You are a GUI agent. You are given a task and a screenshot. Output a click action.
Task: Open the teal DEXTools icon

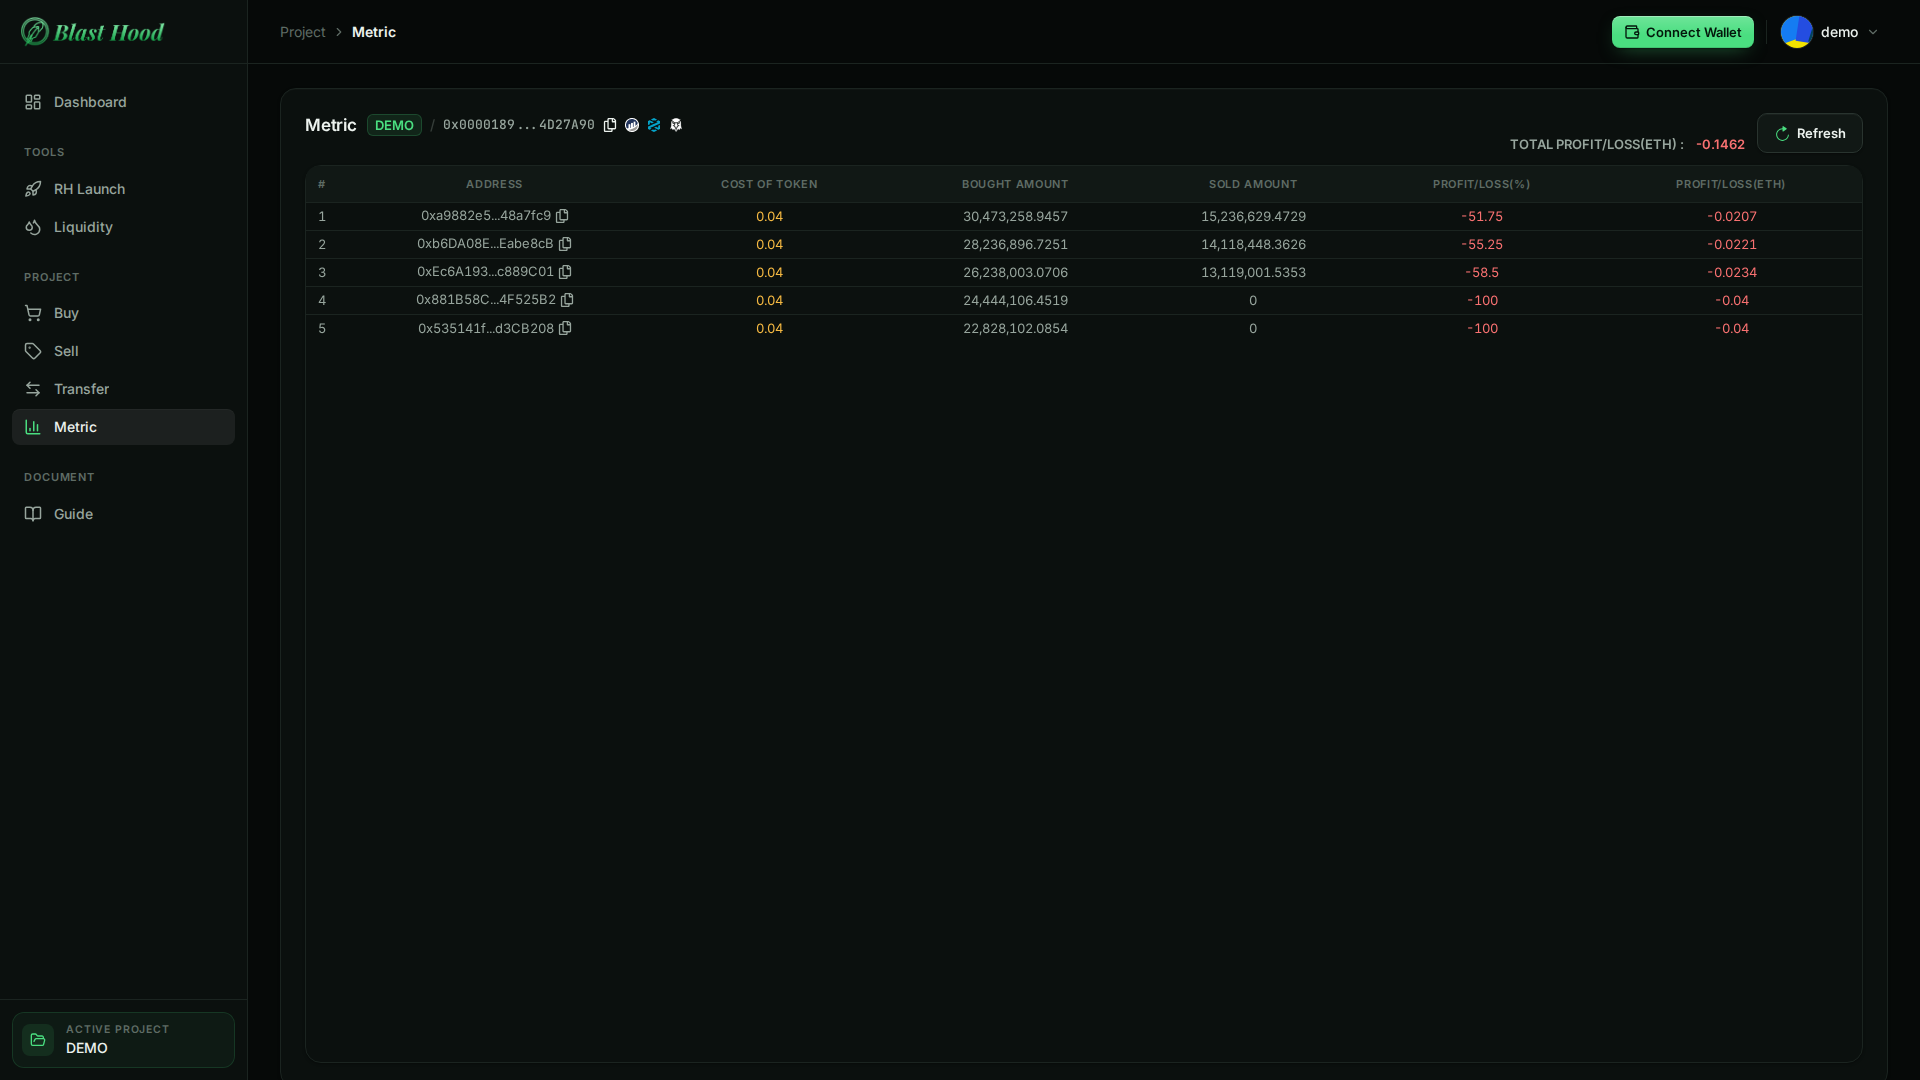click(654, 125)
